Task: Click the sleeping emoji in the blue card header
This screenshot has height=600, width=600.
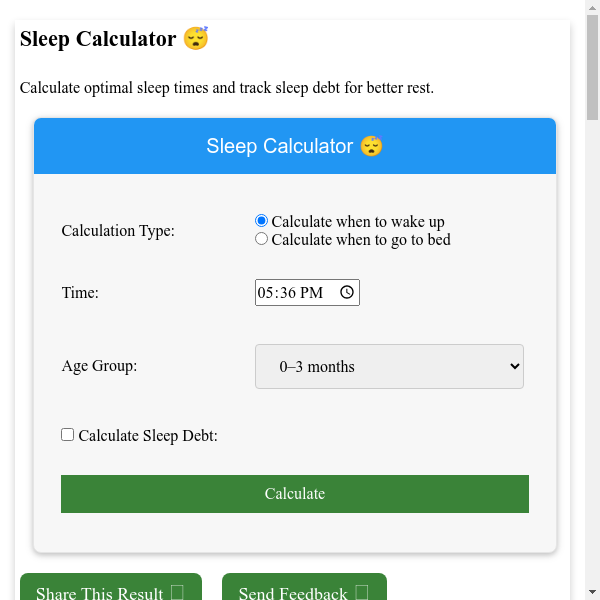Action: [x=372, y=146]
